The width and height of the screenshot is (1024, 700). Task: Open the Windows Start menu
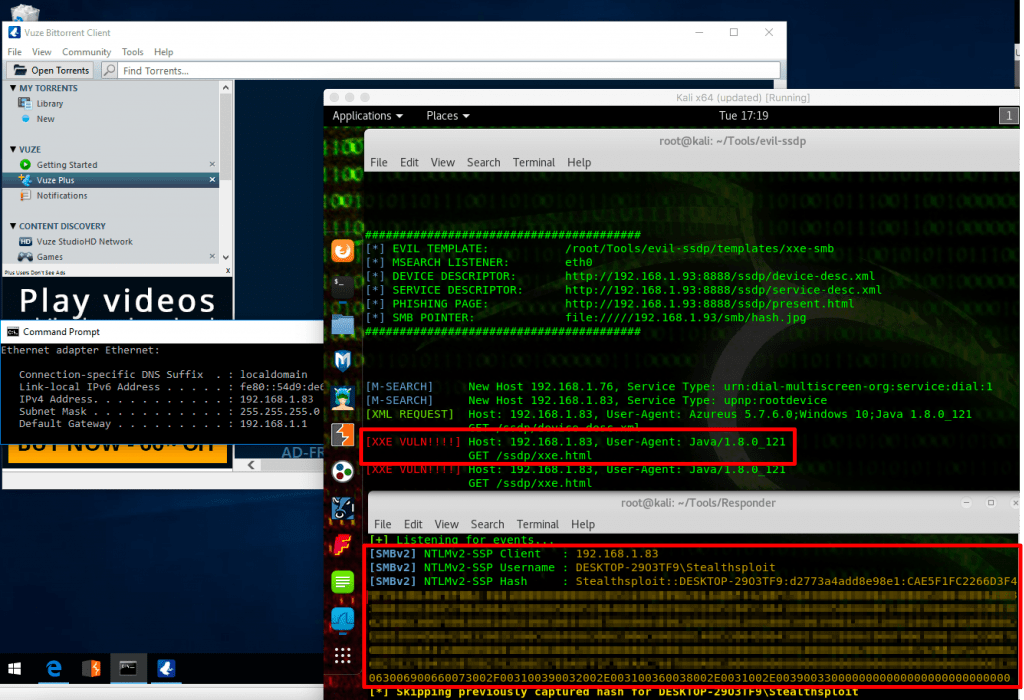[x=14, y=669]
